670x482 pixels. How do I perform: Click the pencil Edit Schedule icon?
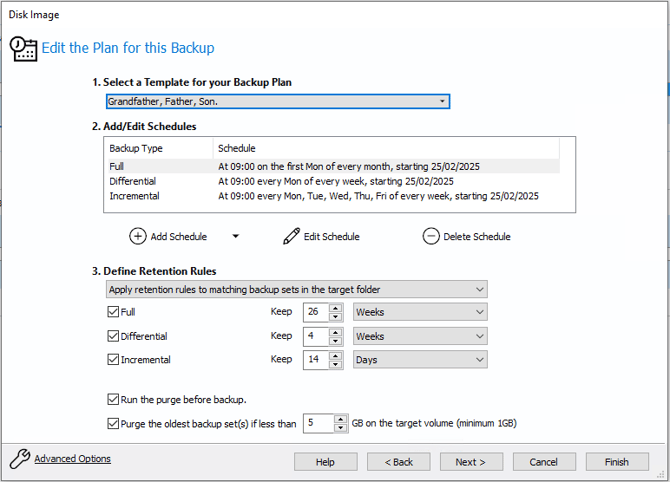click(x=291, y=237)
